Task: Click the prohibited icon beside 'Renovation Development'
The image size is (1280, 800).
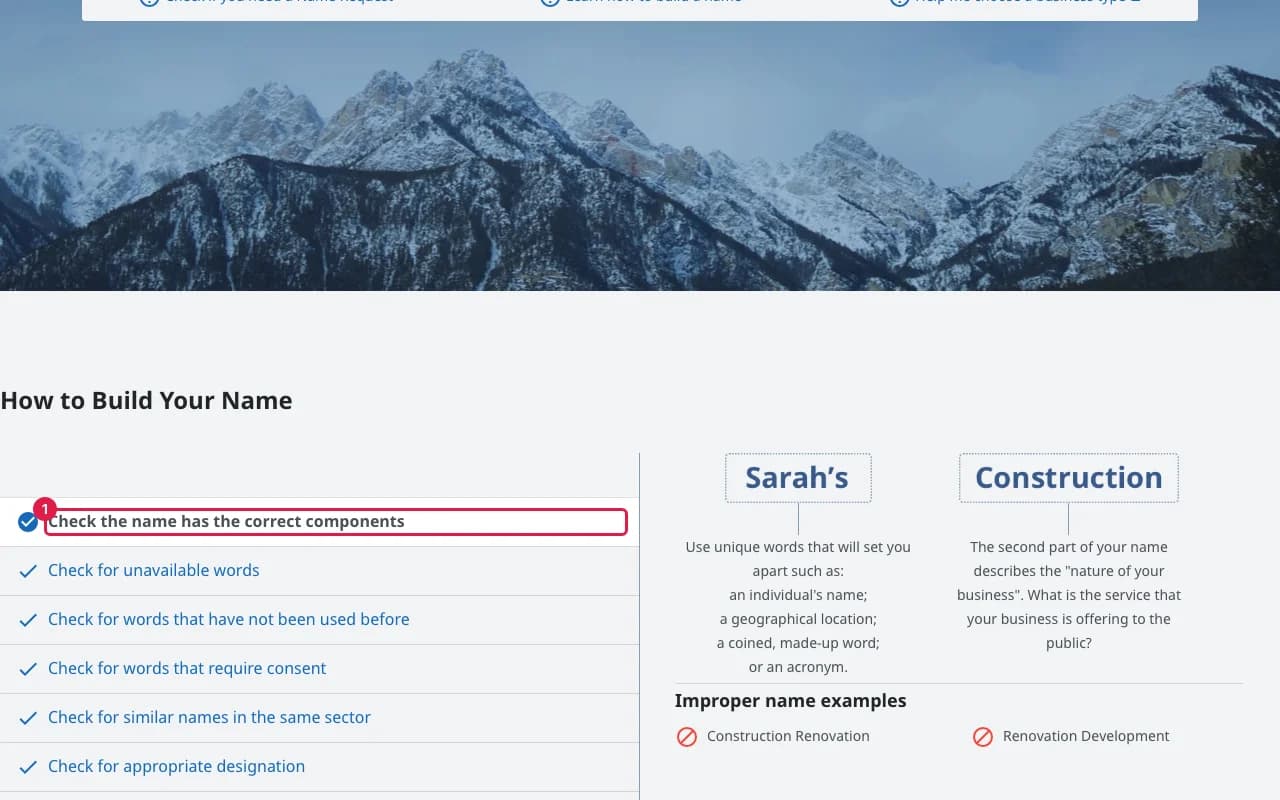Action: 983,737
